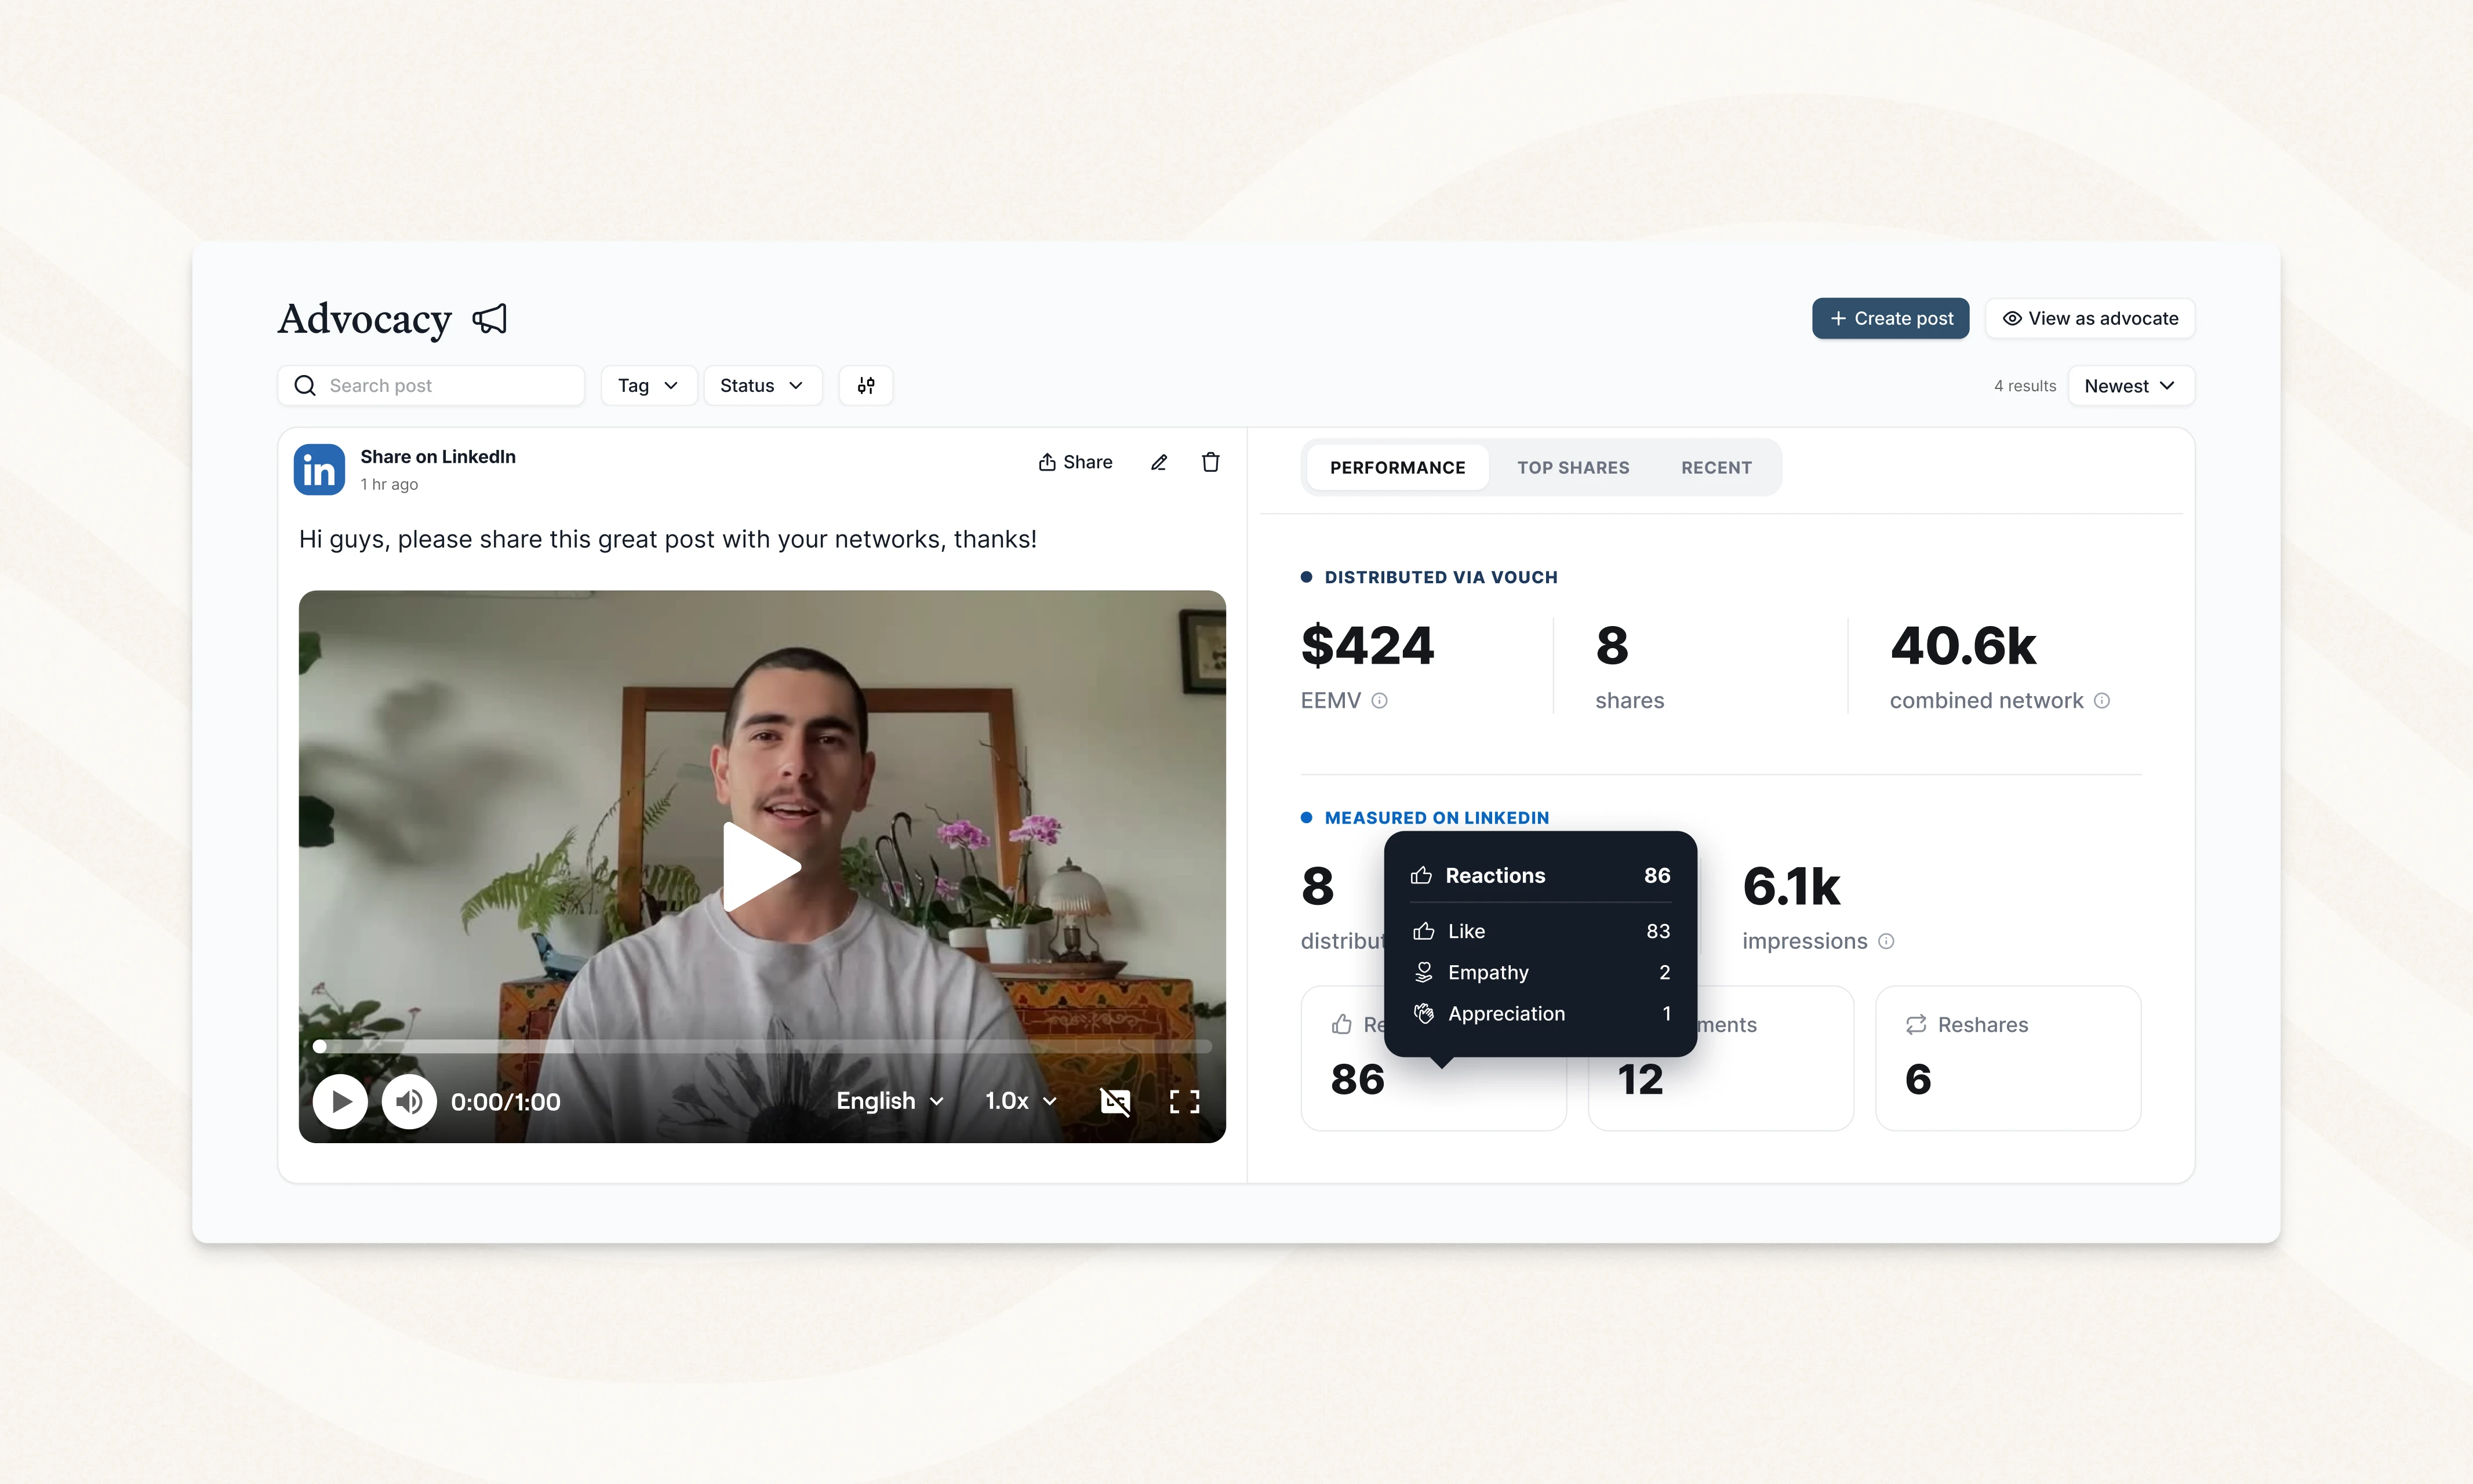2473x1484 pixels.
Task: Click the Like thumbs-up icon in tooltip
Action: click(1424, 931)
